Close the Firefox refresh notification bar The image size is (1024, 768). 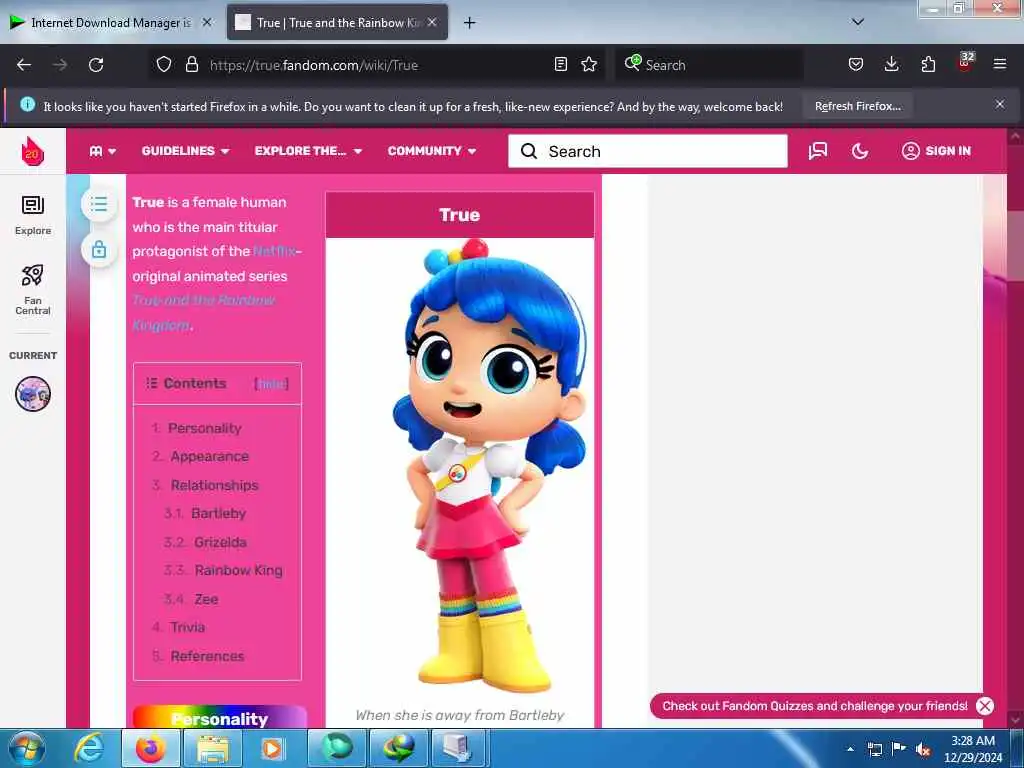(x=1000, y=104)
